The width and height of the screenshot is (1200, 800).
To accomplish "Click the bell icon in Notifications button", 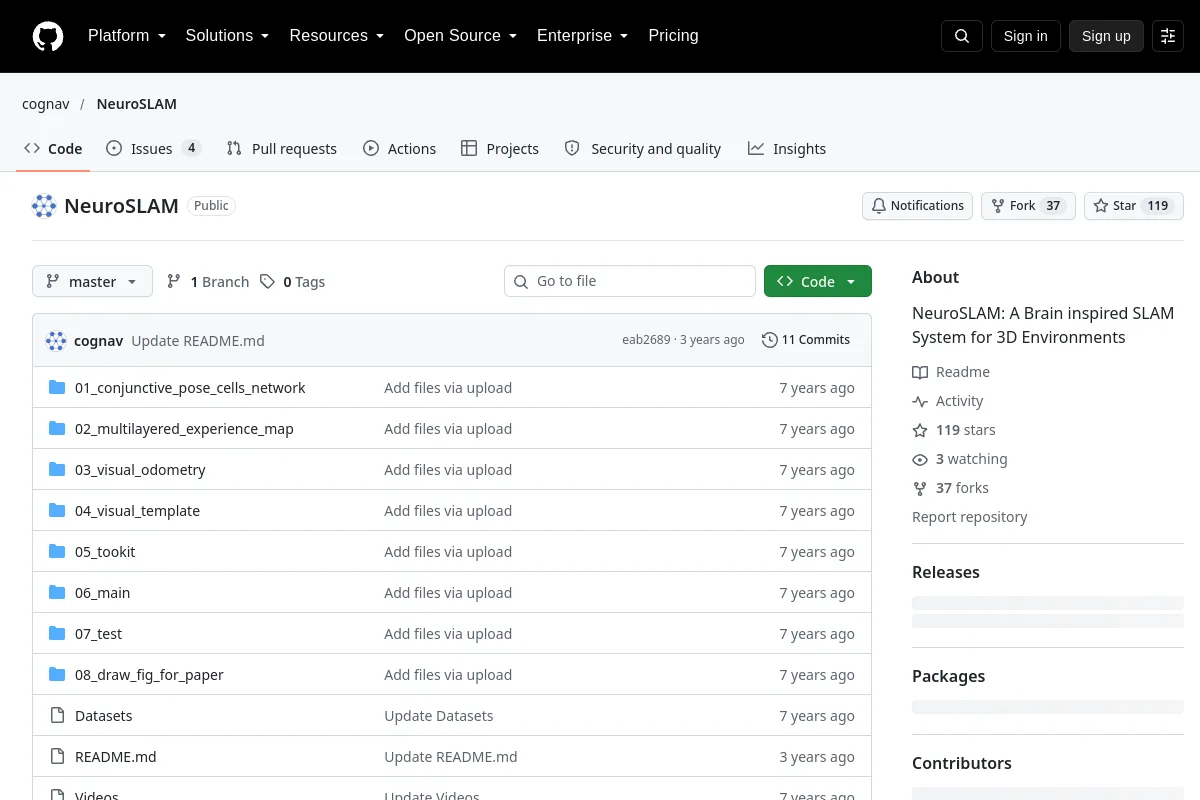I will click(879, 206).
